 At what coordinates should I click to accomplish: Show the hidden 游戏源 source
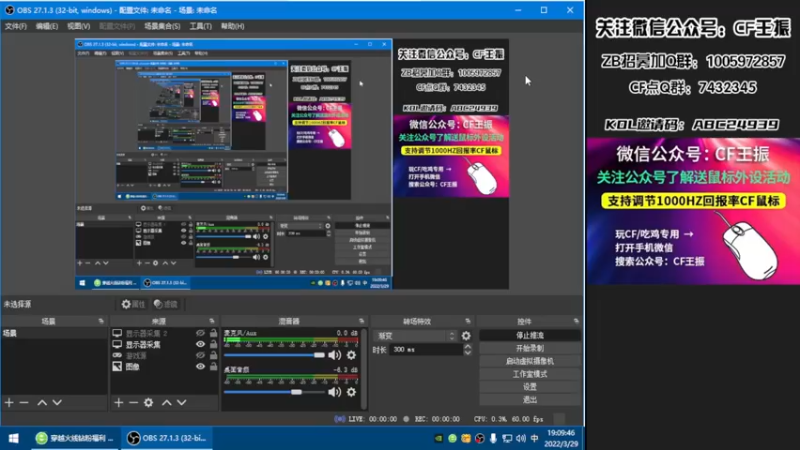[x=200, y=355]
